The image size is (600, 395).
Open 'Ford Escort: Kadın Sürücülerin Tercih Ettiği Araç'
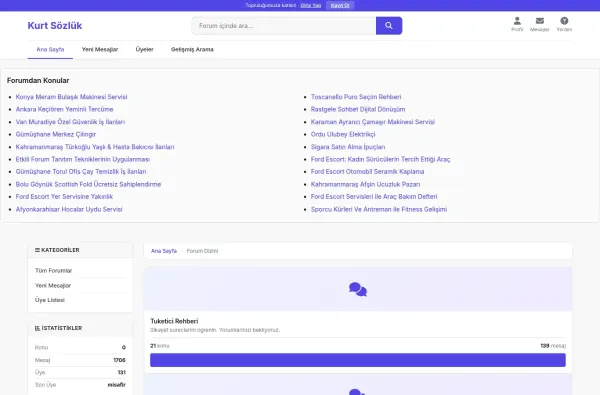pyautogui.click(x=380, y=159)
